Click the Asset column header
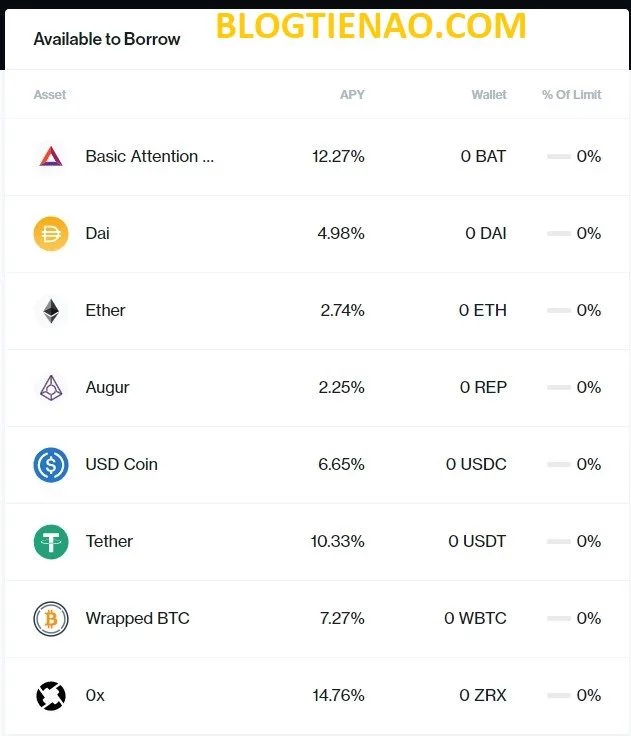 click(x=50, y=95)
